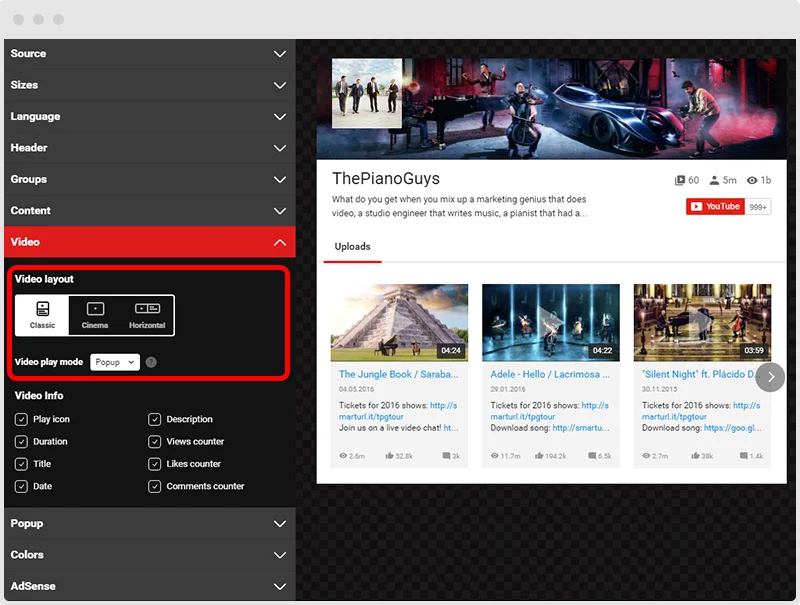
Task: Expand the Popup section
Action: pos(149,523)
